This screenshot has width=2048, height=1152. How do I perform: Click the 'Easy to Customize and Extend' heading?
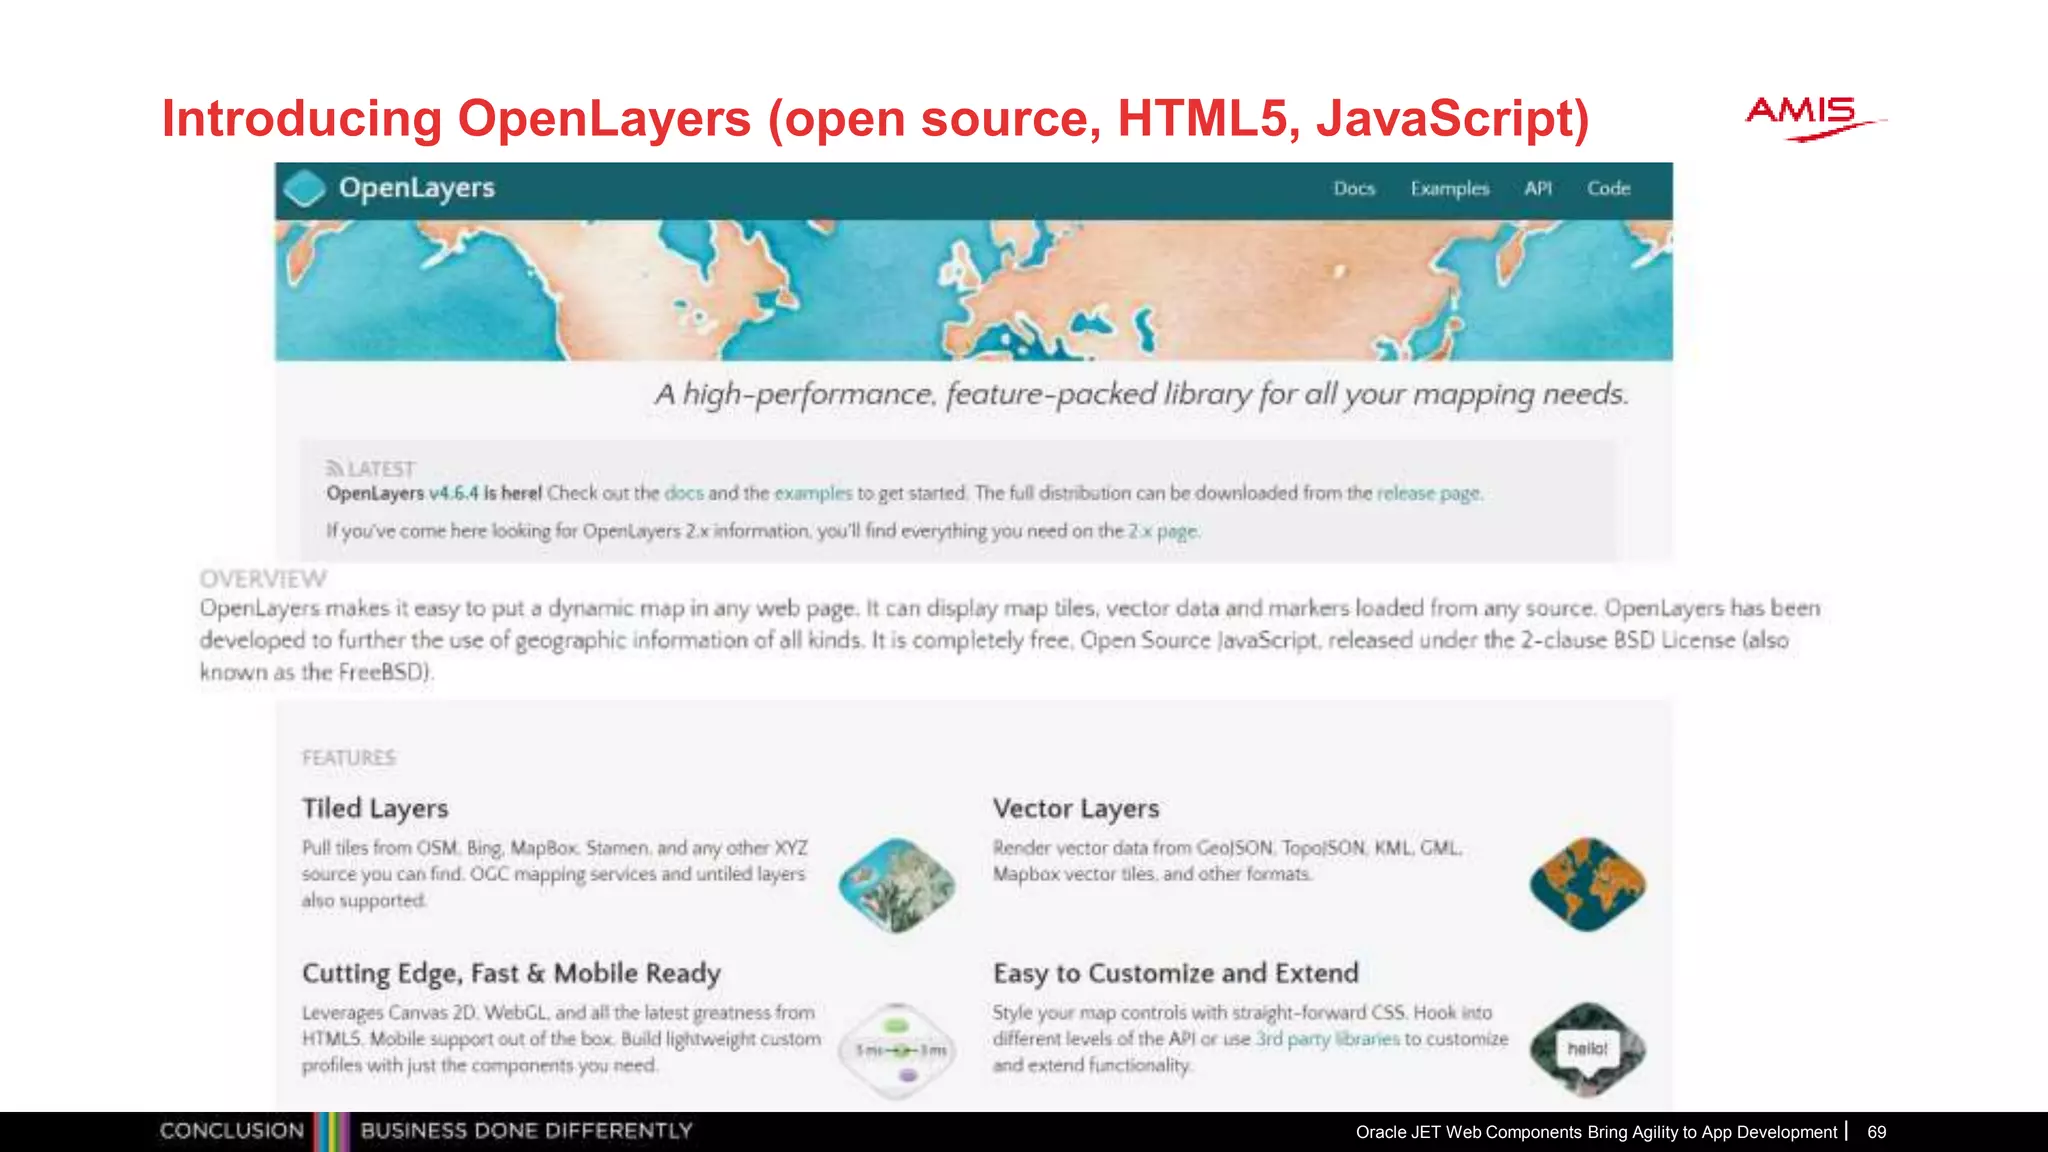point(1176,973)
